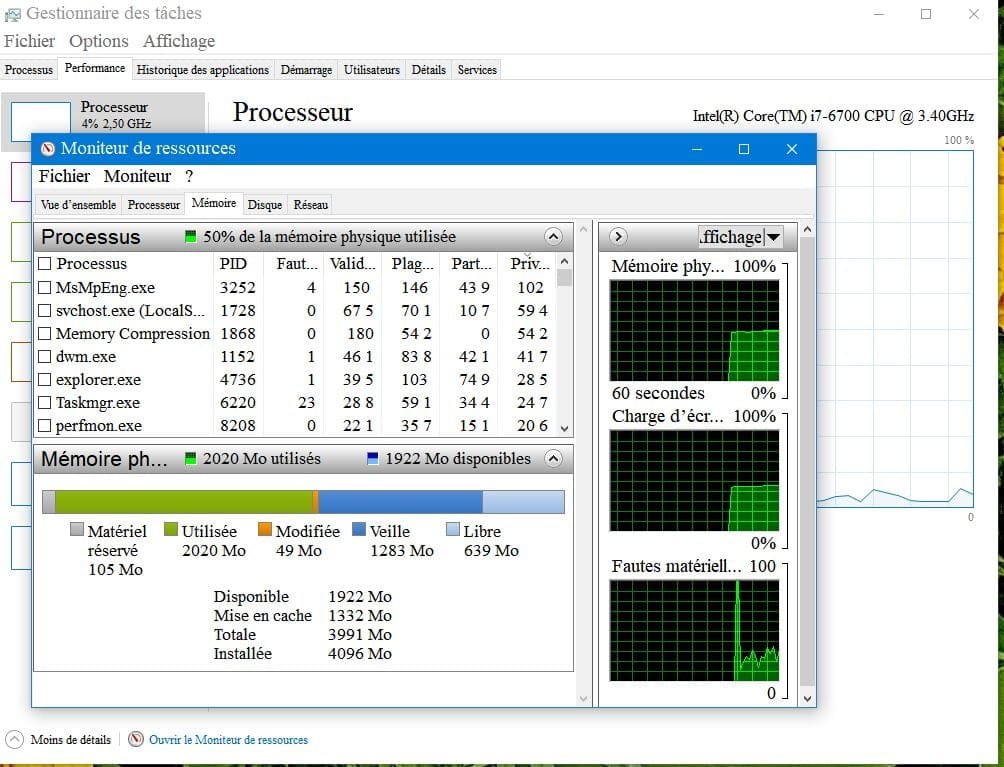The image size is (1004, 767).
Task: Check the MsMpEng.exe process checkbox
Action: click(x=45, y=288)
